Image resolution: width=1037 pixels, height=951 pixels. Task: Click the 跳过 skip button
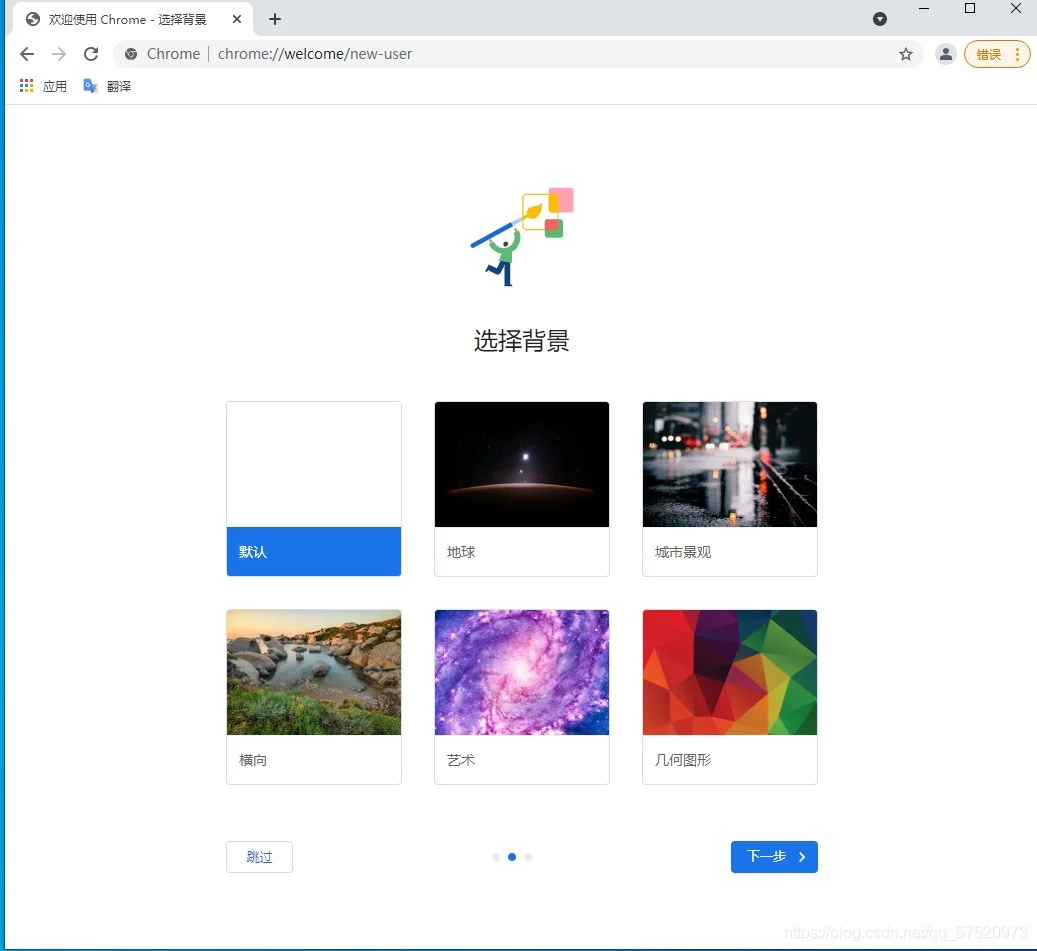259,857
